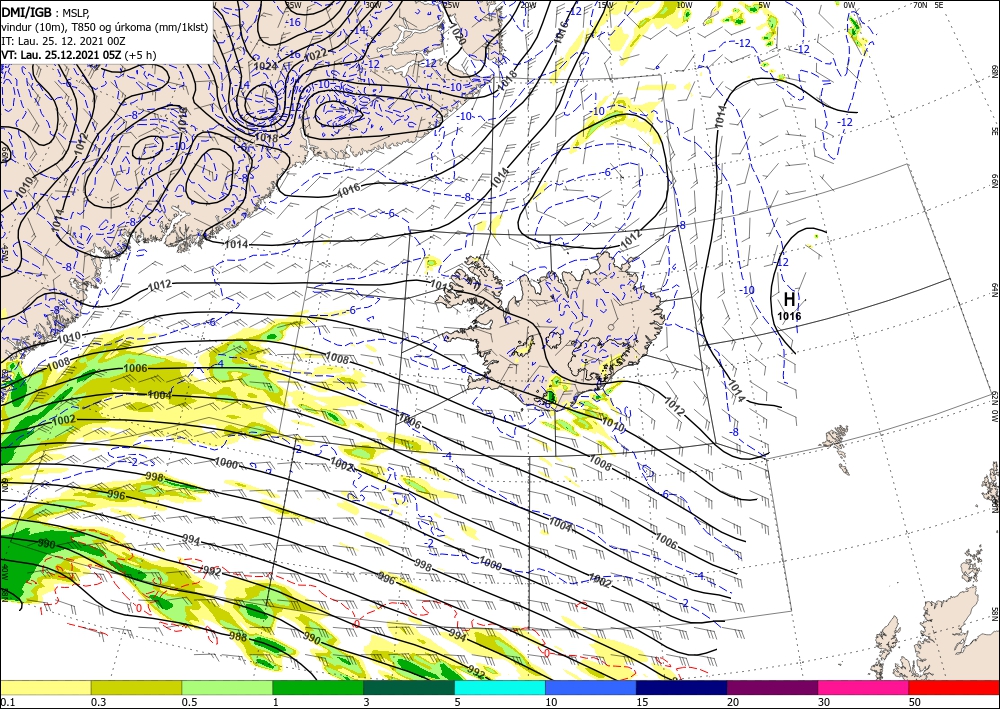
Task: Click the light yellow 0.1–0.3 legend swatch
Action: (45, 687)
